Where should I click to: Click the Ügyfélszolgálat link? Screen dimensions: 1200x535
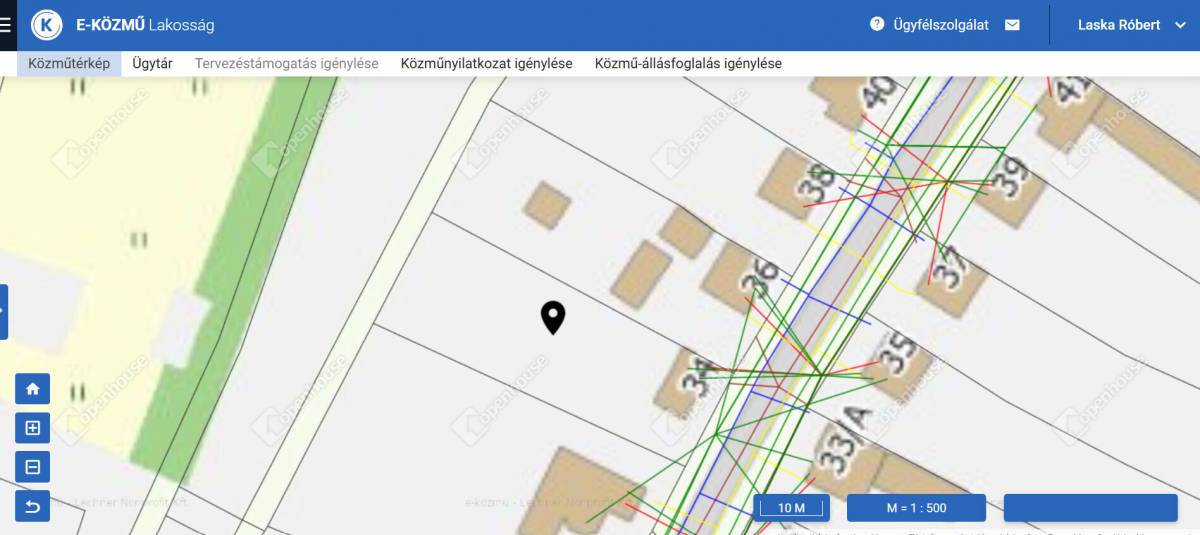click(941, 25)
